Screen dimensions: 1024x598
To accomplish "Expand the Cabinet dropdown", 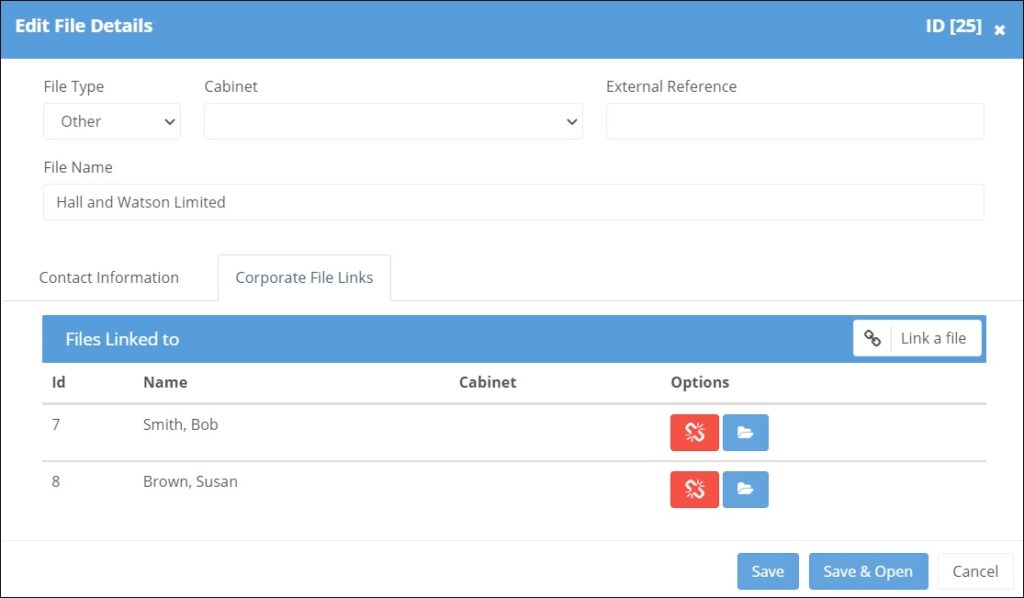I will point(393,121).
